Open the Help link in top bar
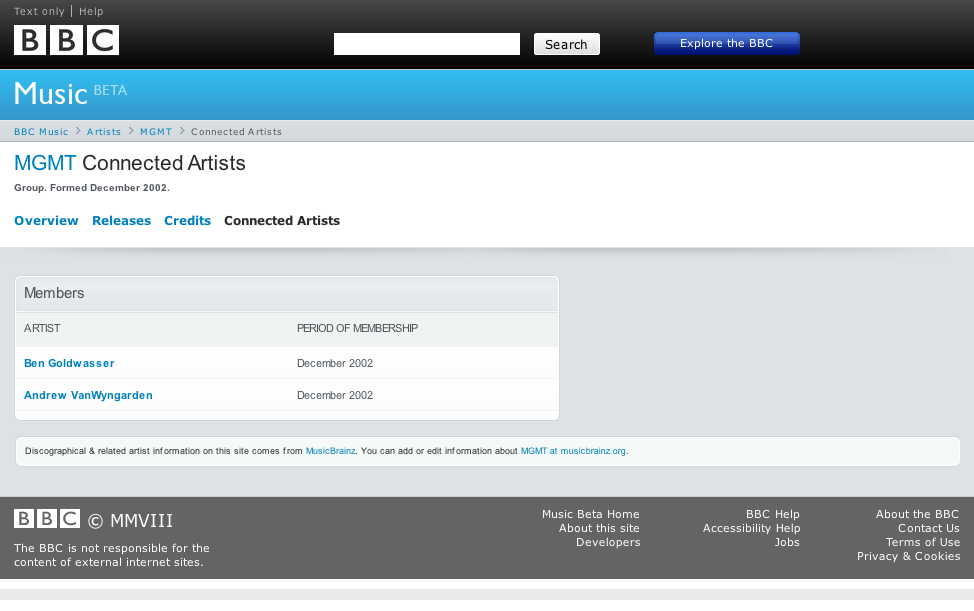This screenshot has width=974, height=611. pos(91,11)
